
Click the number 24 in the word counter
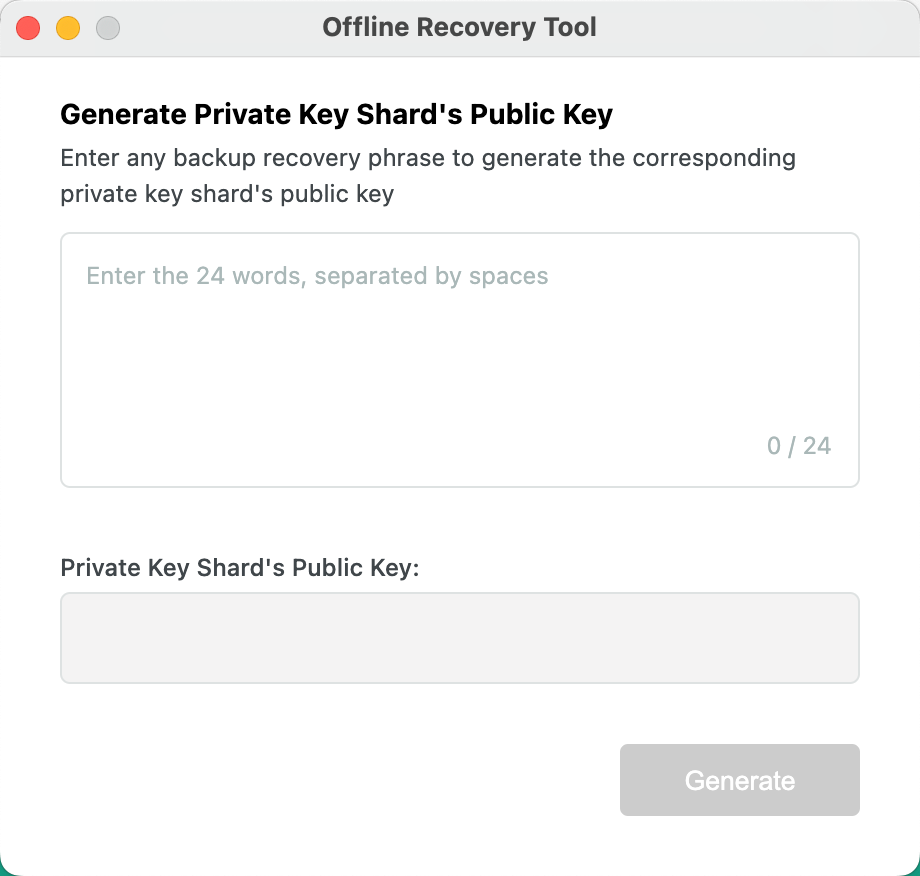pos(817,446)
